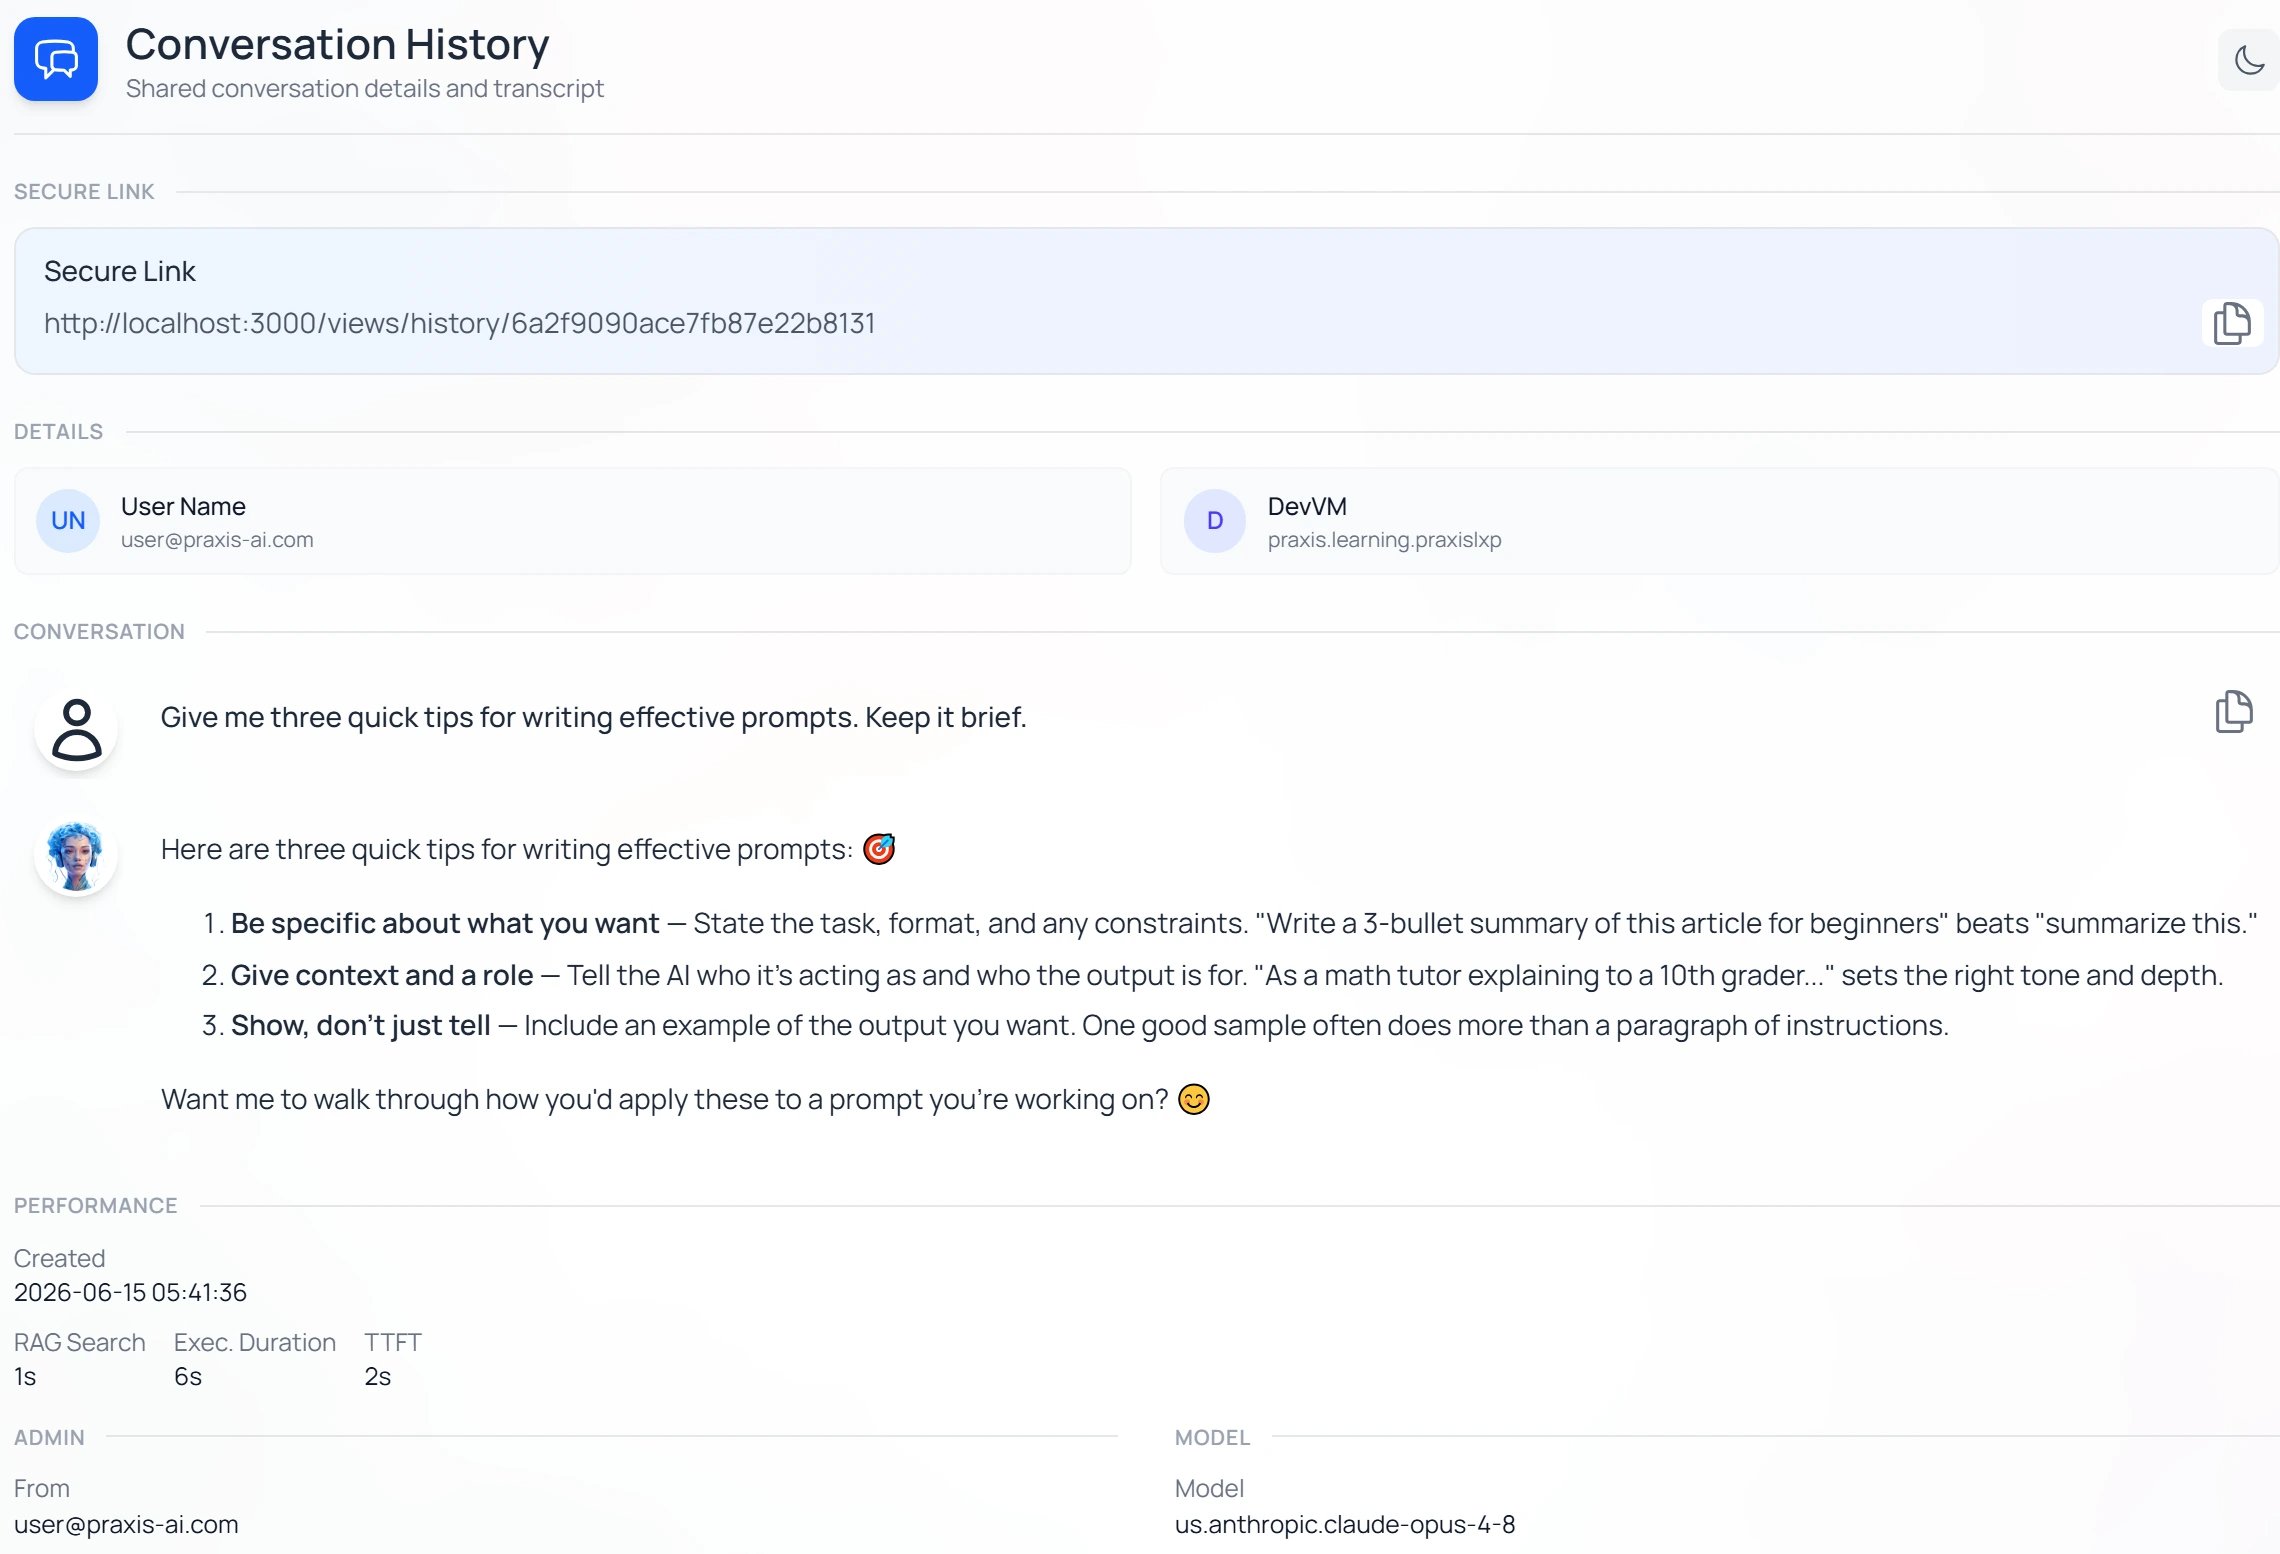This screenshot has width=2280, height=1554.
Task: Click the DevVM details card
Action: coord(1720,521)
